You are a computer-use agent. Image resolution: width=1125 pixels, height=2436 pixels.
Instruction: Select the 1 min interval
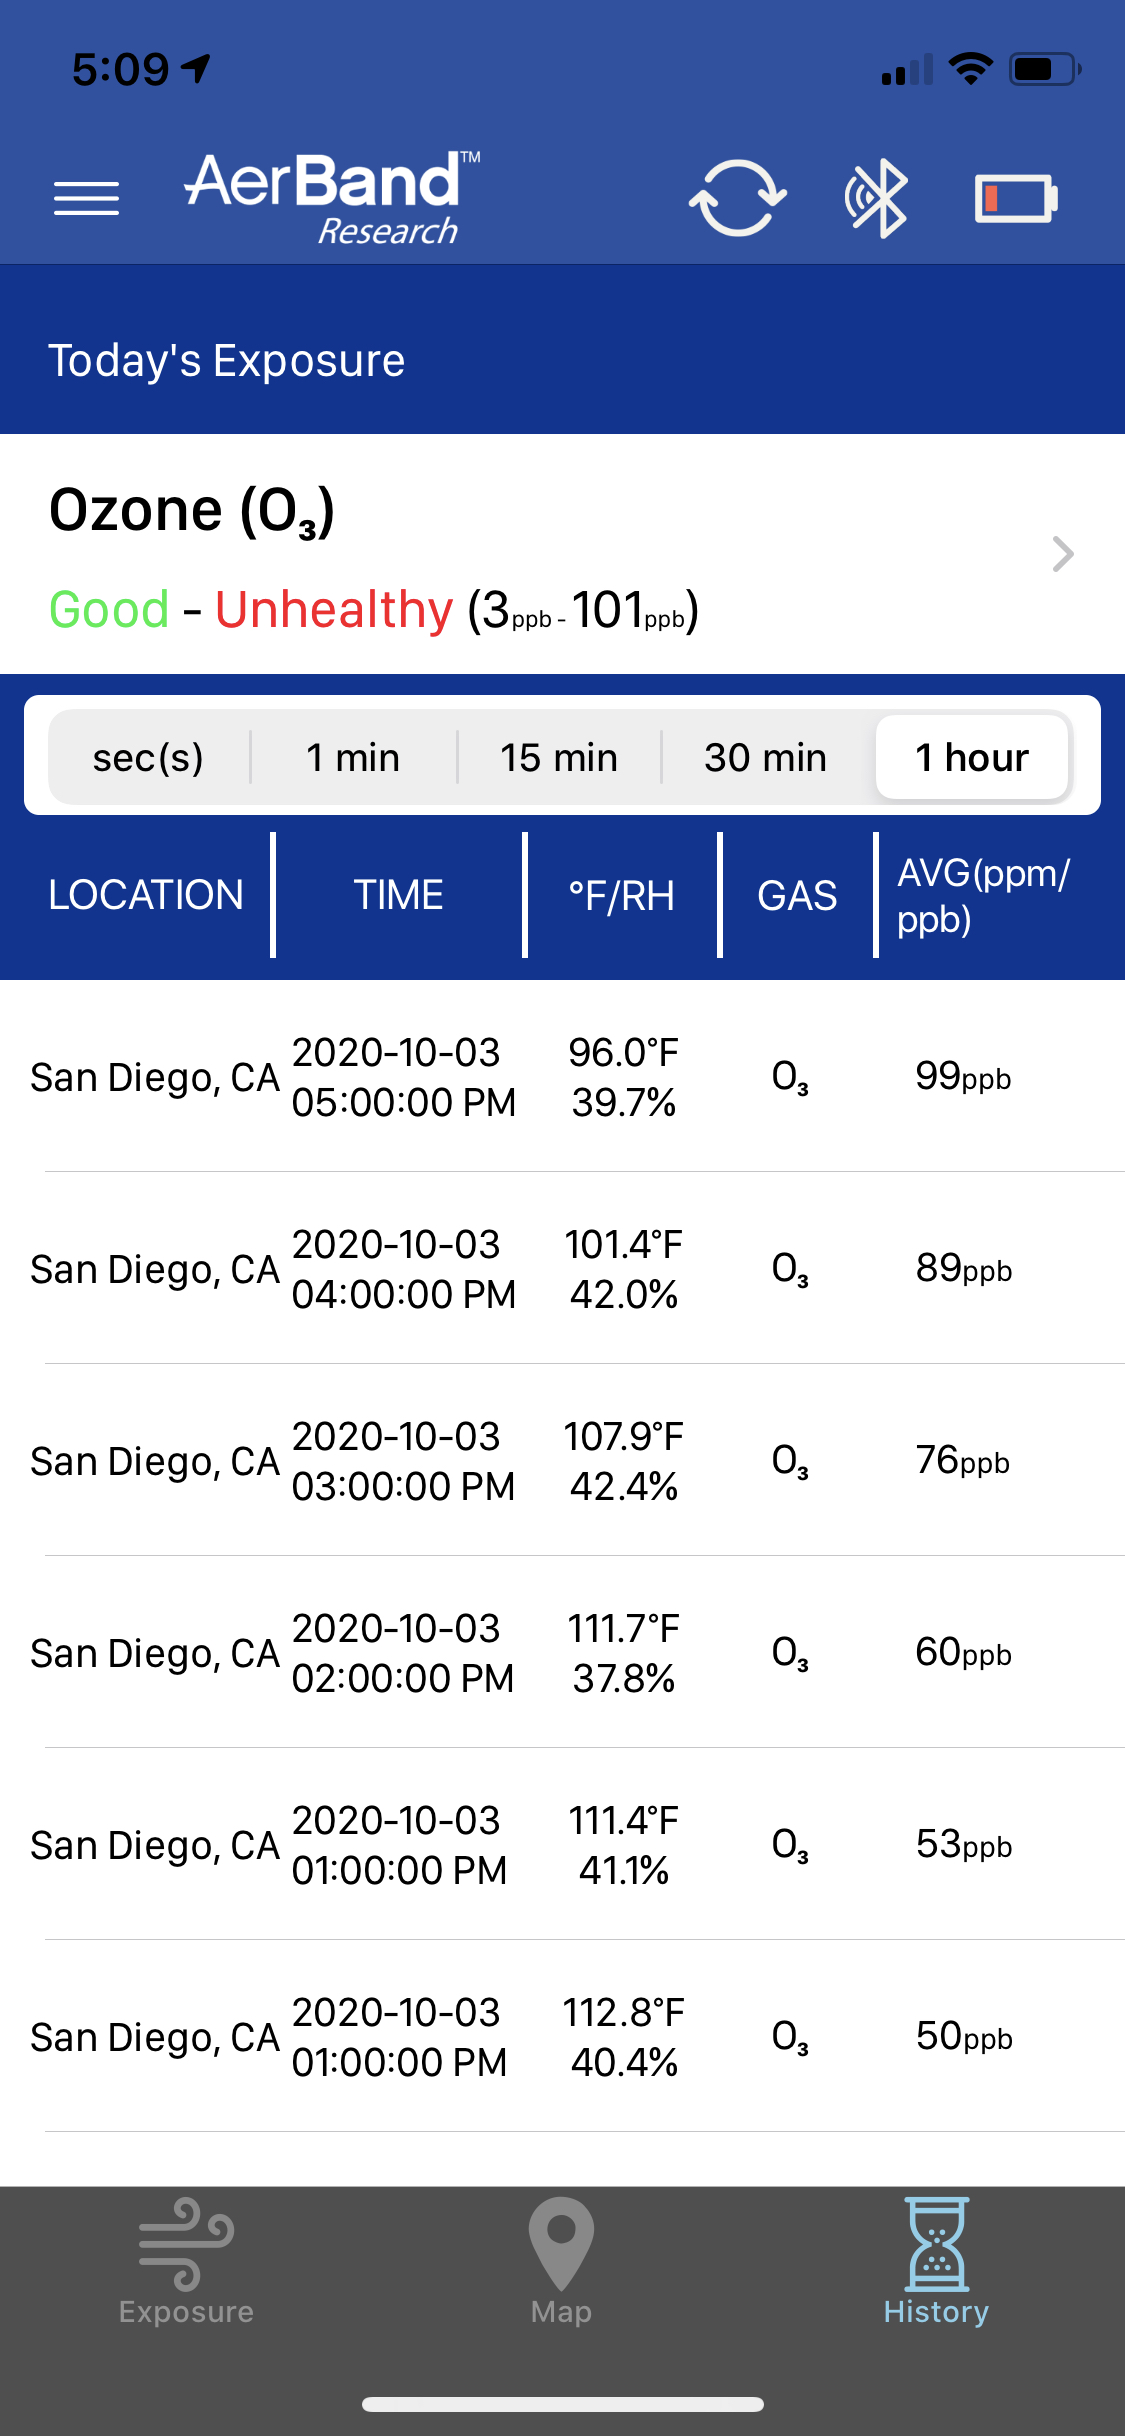353,757
